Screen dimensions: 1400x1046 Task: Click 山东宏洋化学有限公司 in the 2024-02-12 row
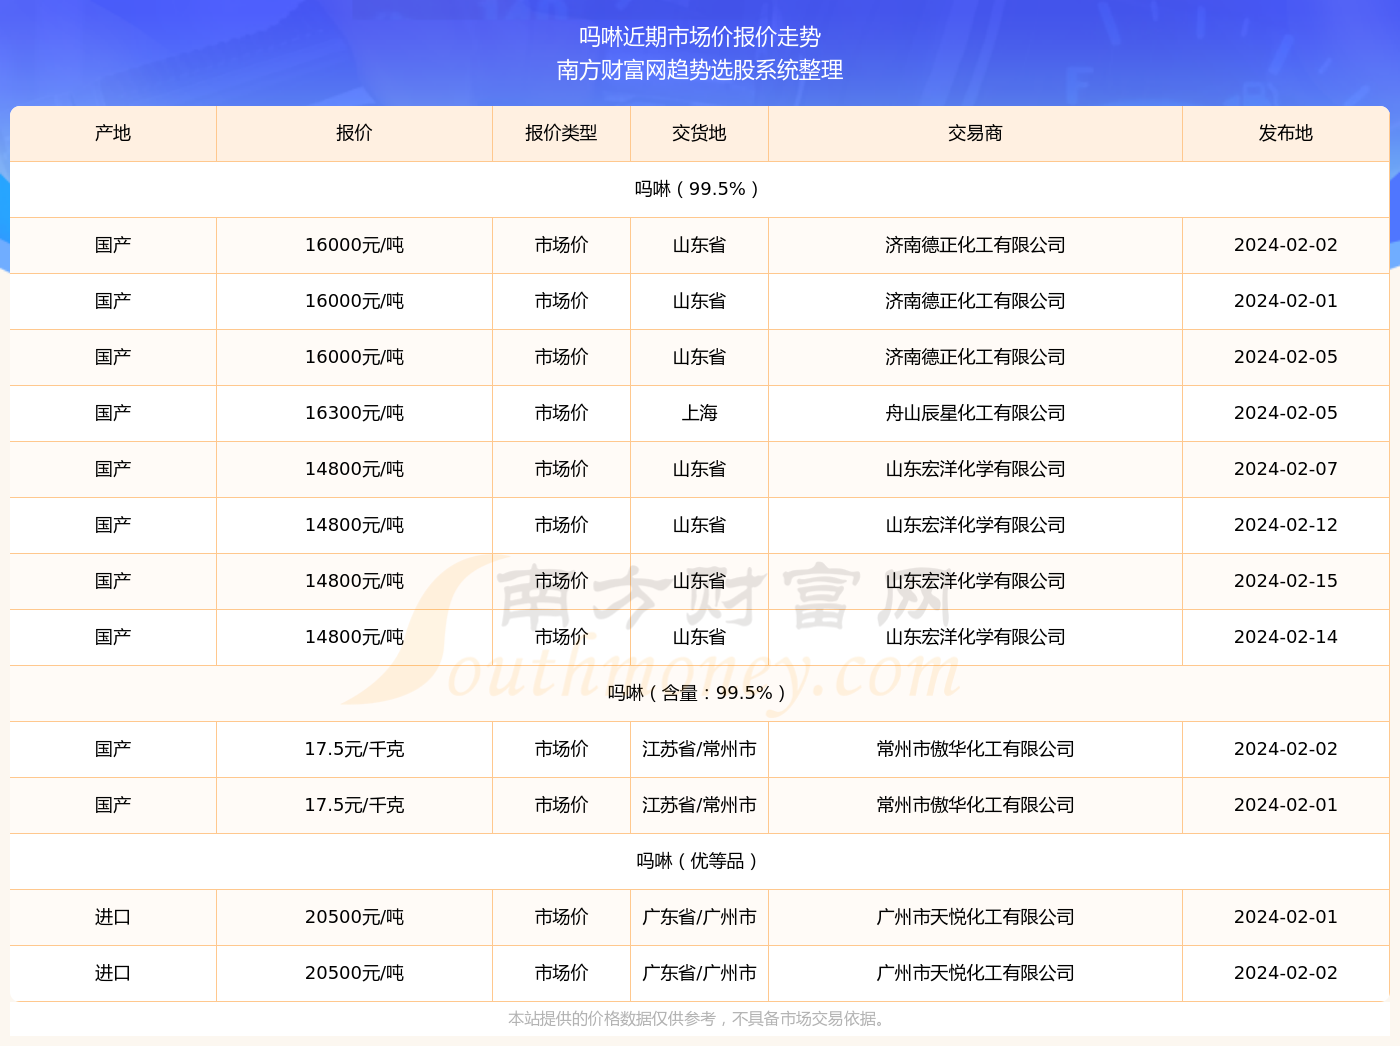point(975,525)
